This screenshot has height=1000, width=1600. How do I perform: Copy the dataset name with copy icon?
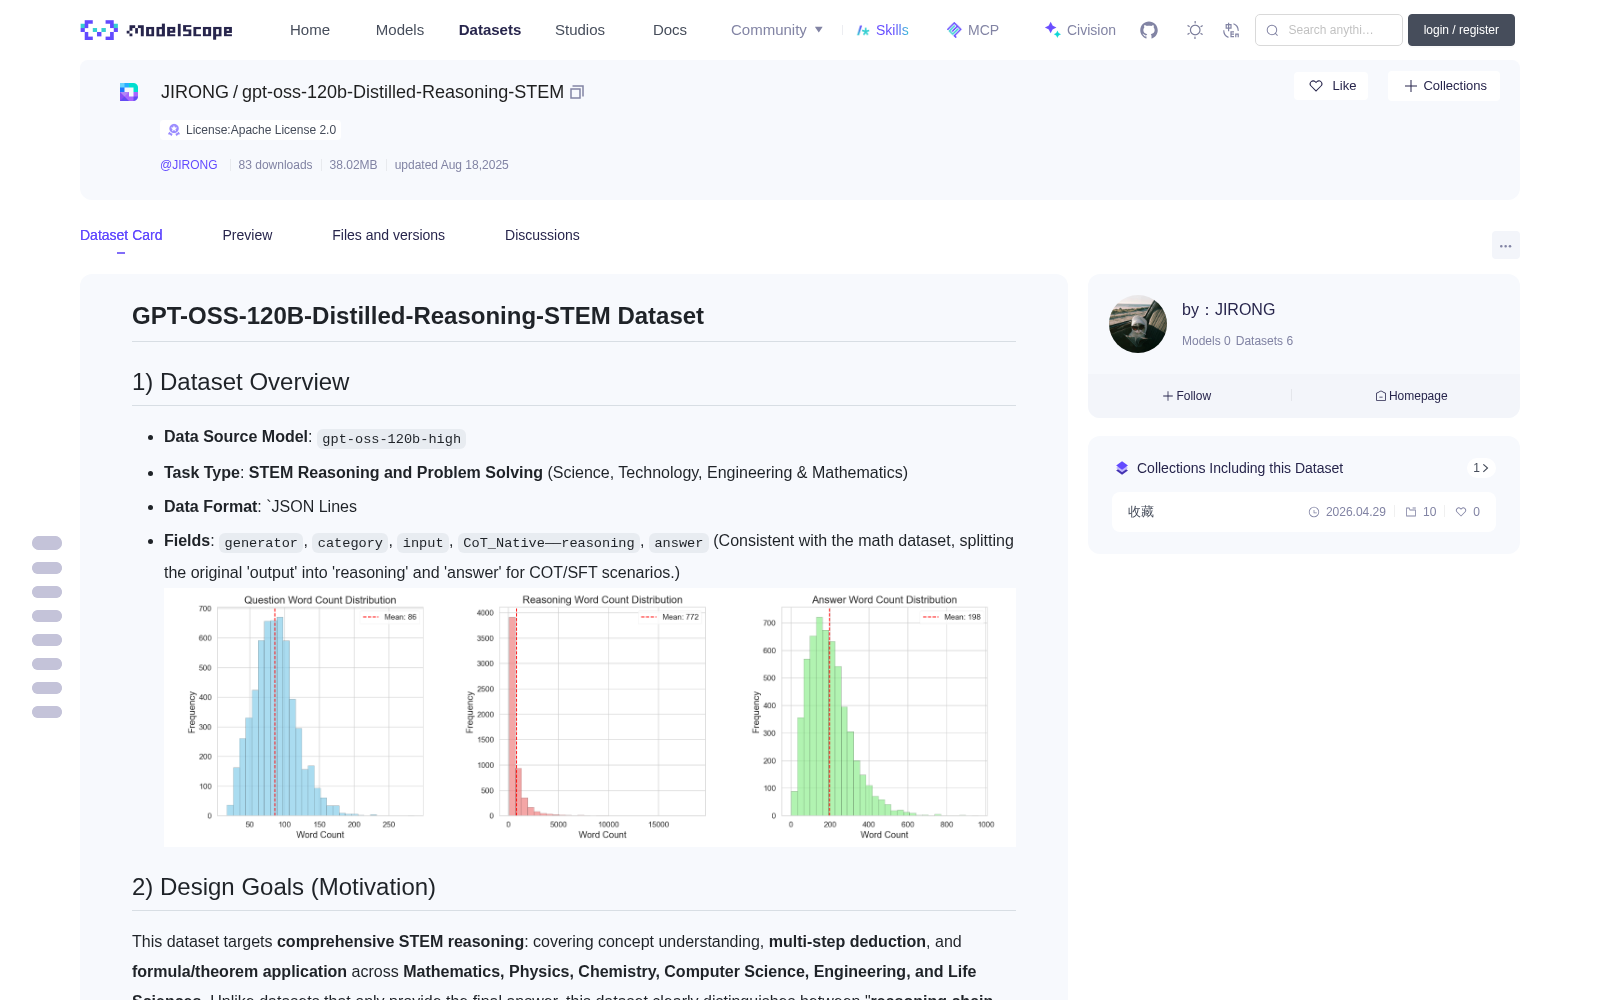[x=577, y=92]
